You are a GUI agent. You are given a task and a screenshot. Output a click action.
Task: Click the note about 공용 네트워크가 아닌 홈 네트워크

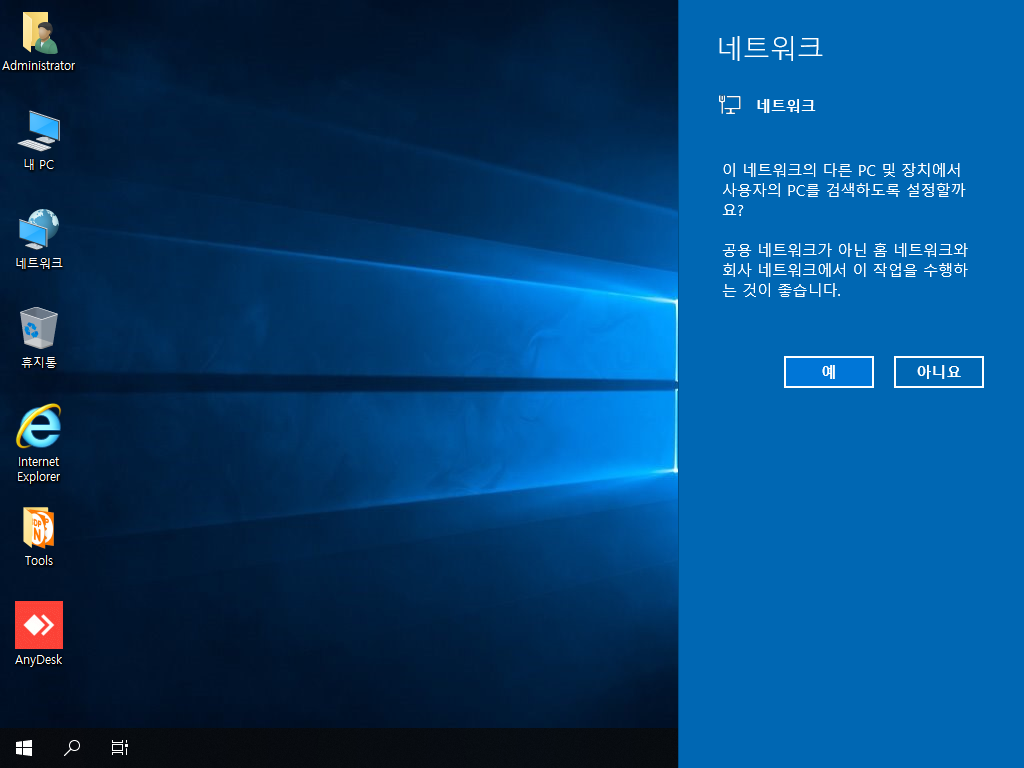pyautogui.click(x=845, y=270)
